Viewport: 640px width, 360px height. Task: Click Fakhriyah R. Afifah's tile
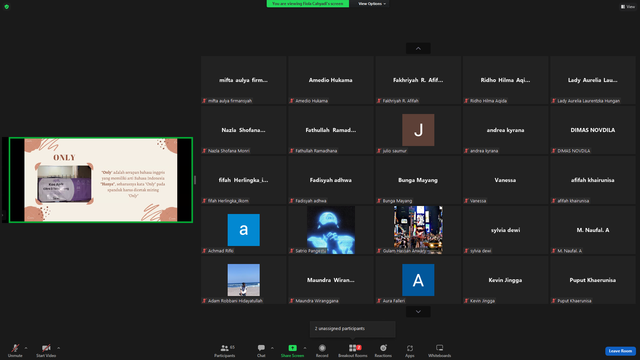[418, 80]
